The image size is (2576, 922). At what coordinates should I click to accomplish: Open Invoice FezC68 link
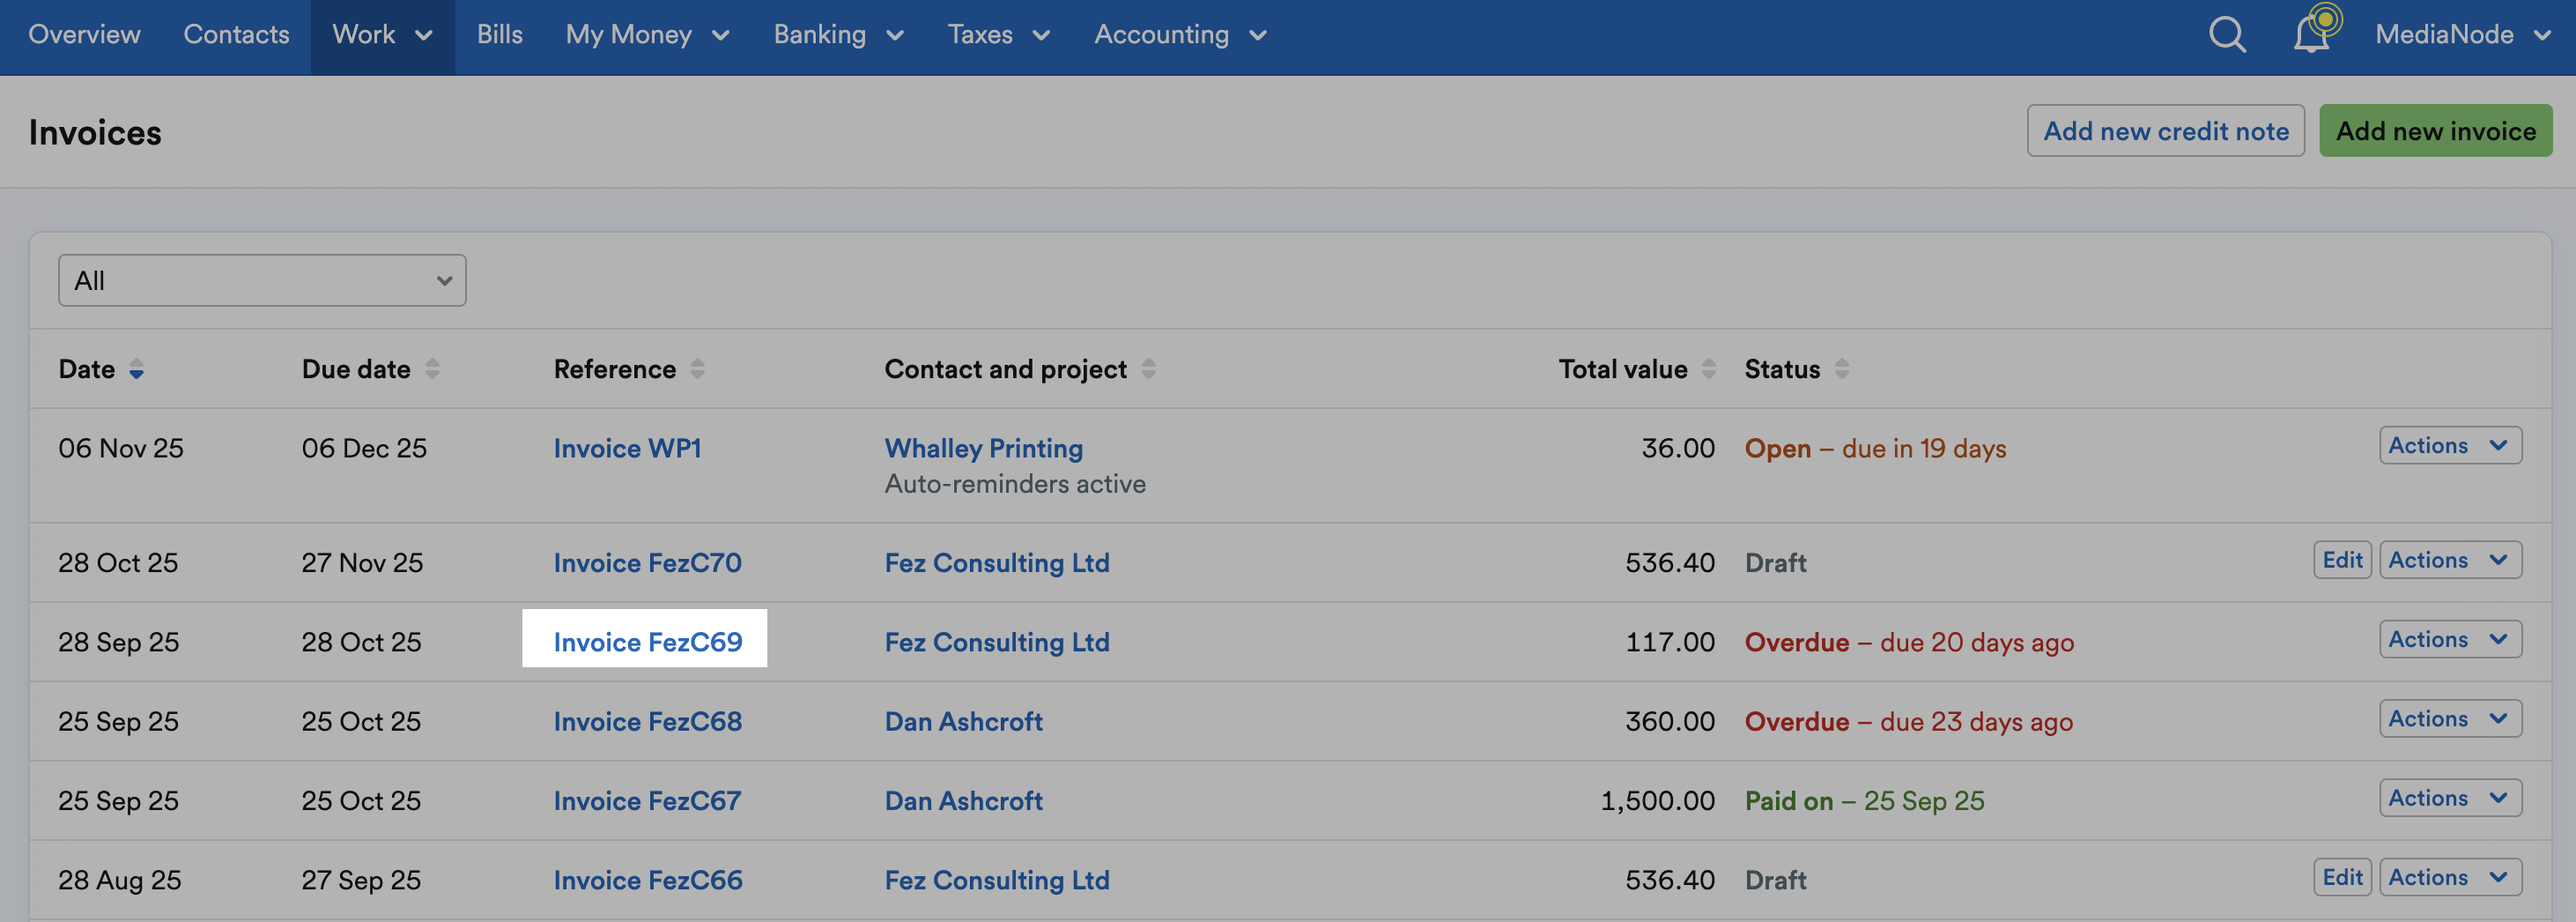(x=647, y=721)
